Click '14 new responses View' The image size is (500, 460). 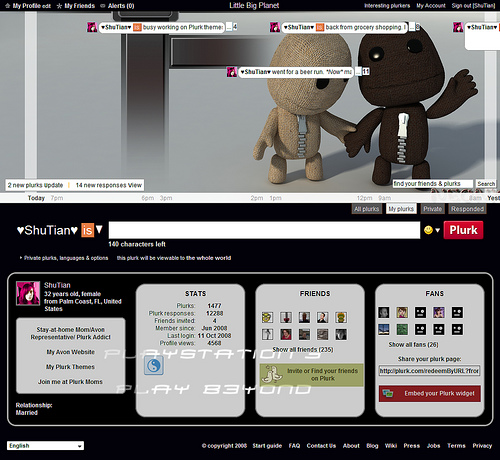109,185
